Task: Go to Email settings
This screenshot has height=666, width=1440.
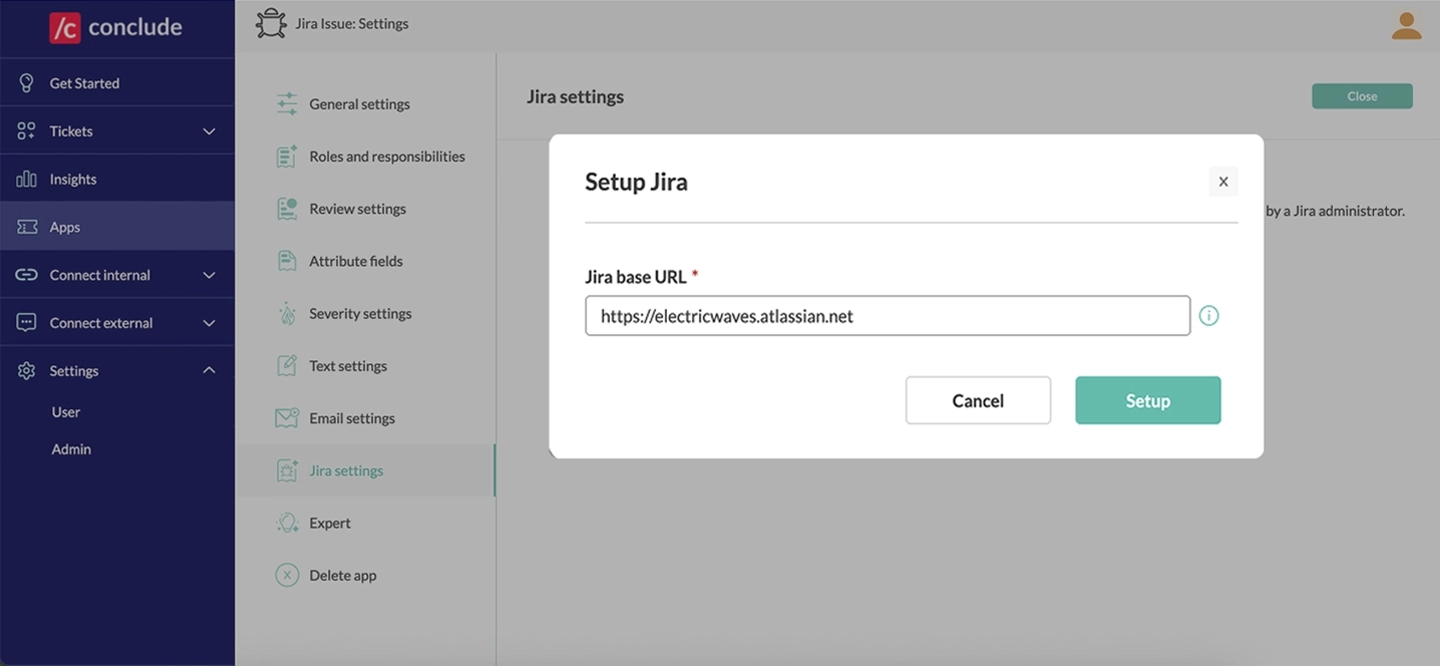Action: 352,418
